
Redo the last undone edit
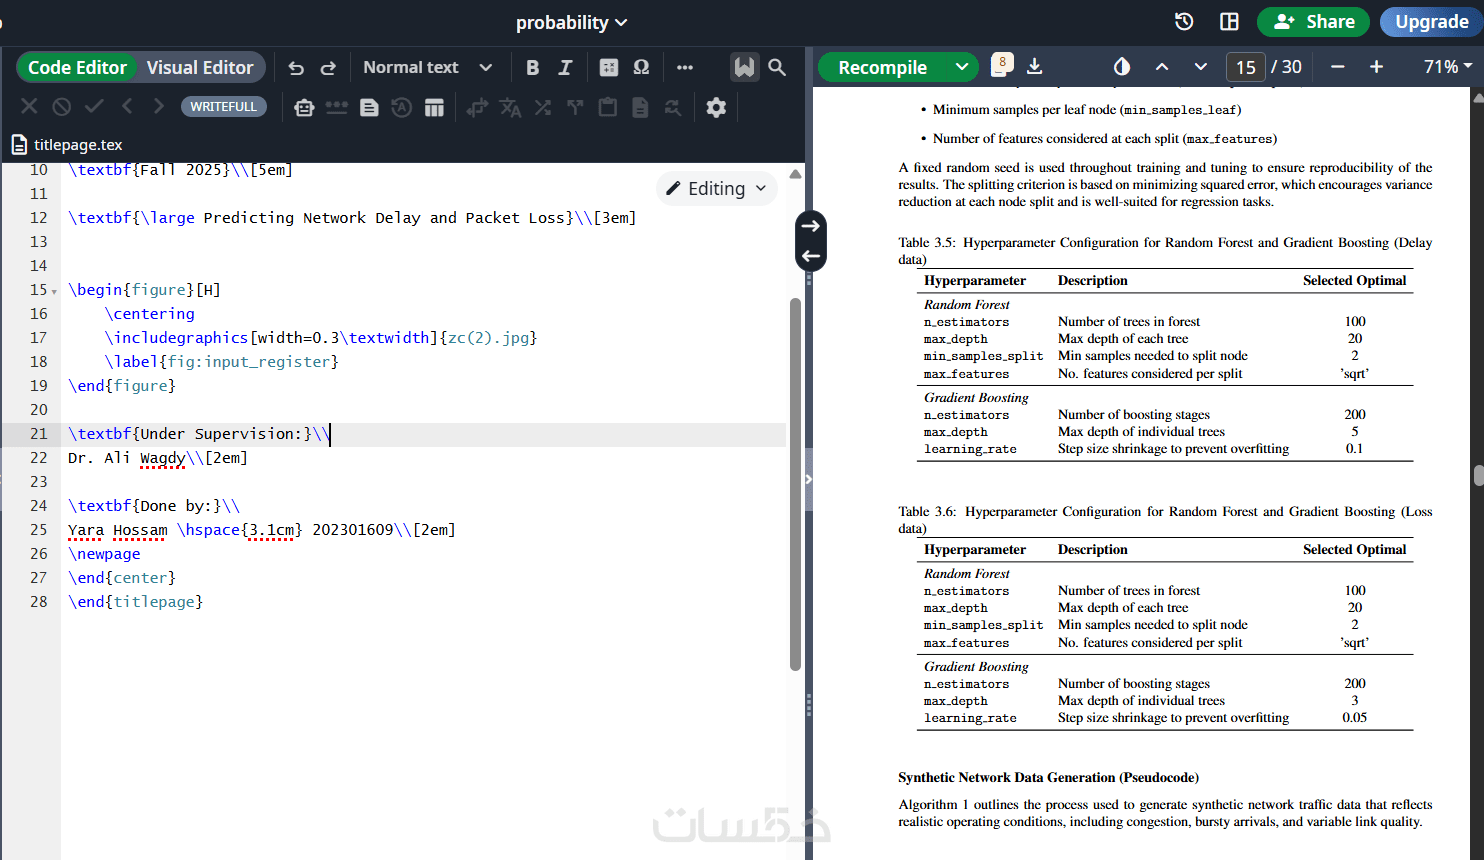[x=328, y=68]
